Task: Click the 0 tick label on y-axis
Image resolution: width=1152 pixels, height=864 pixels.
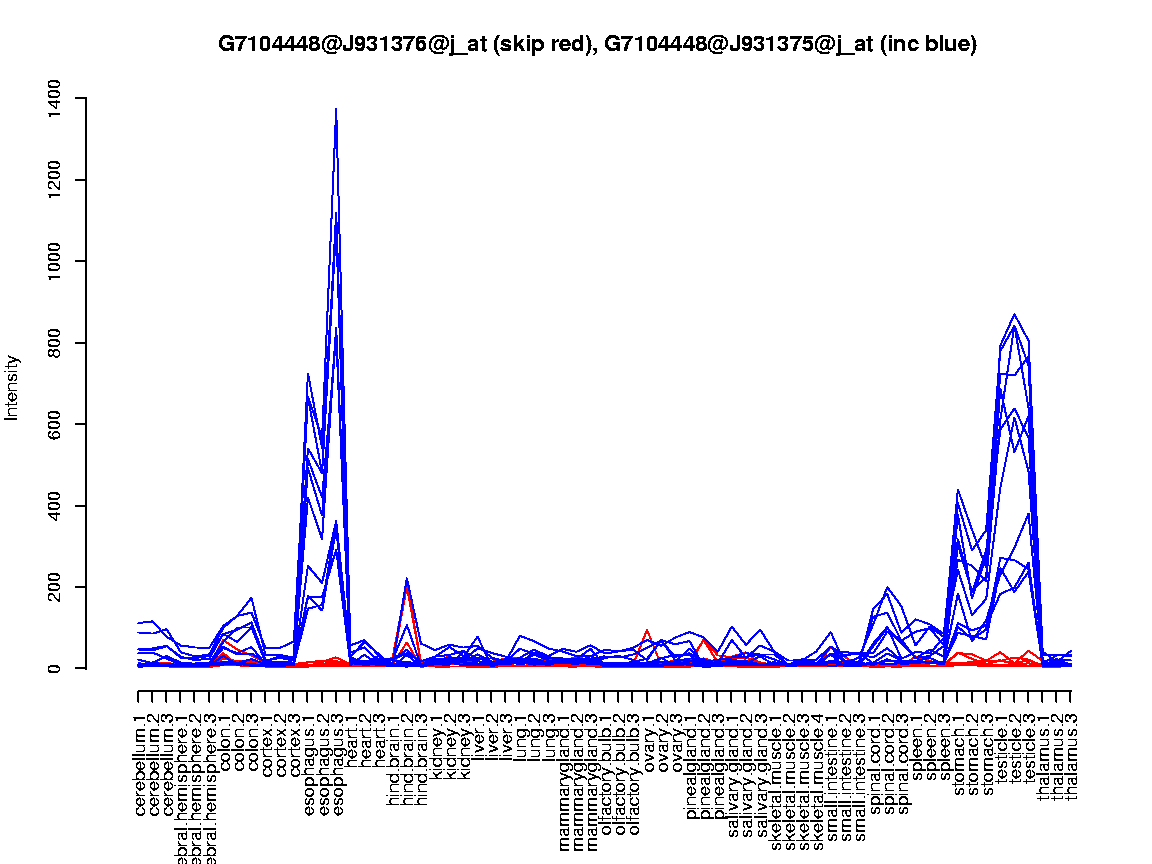Action: click(54, 668)
